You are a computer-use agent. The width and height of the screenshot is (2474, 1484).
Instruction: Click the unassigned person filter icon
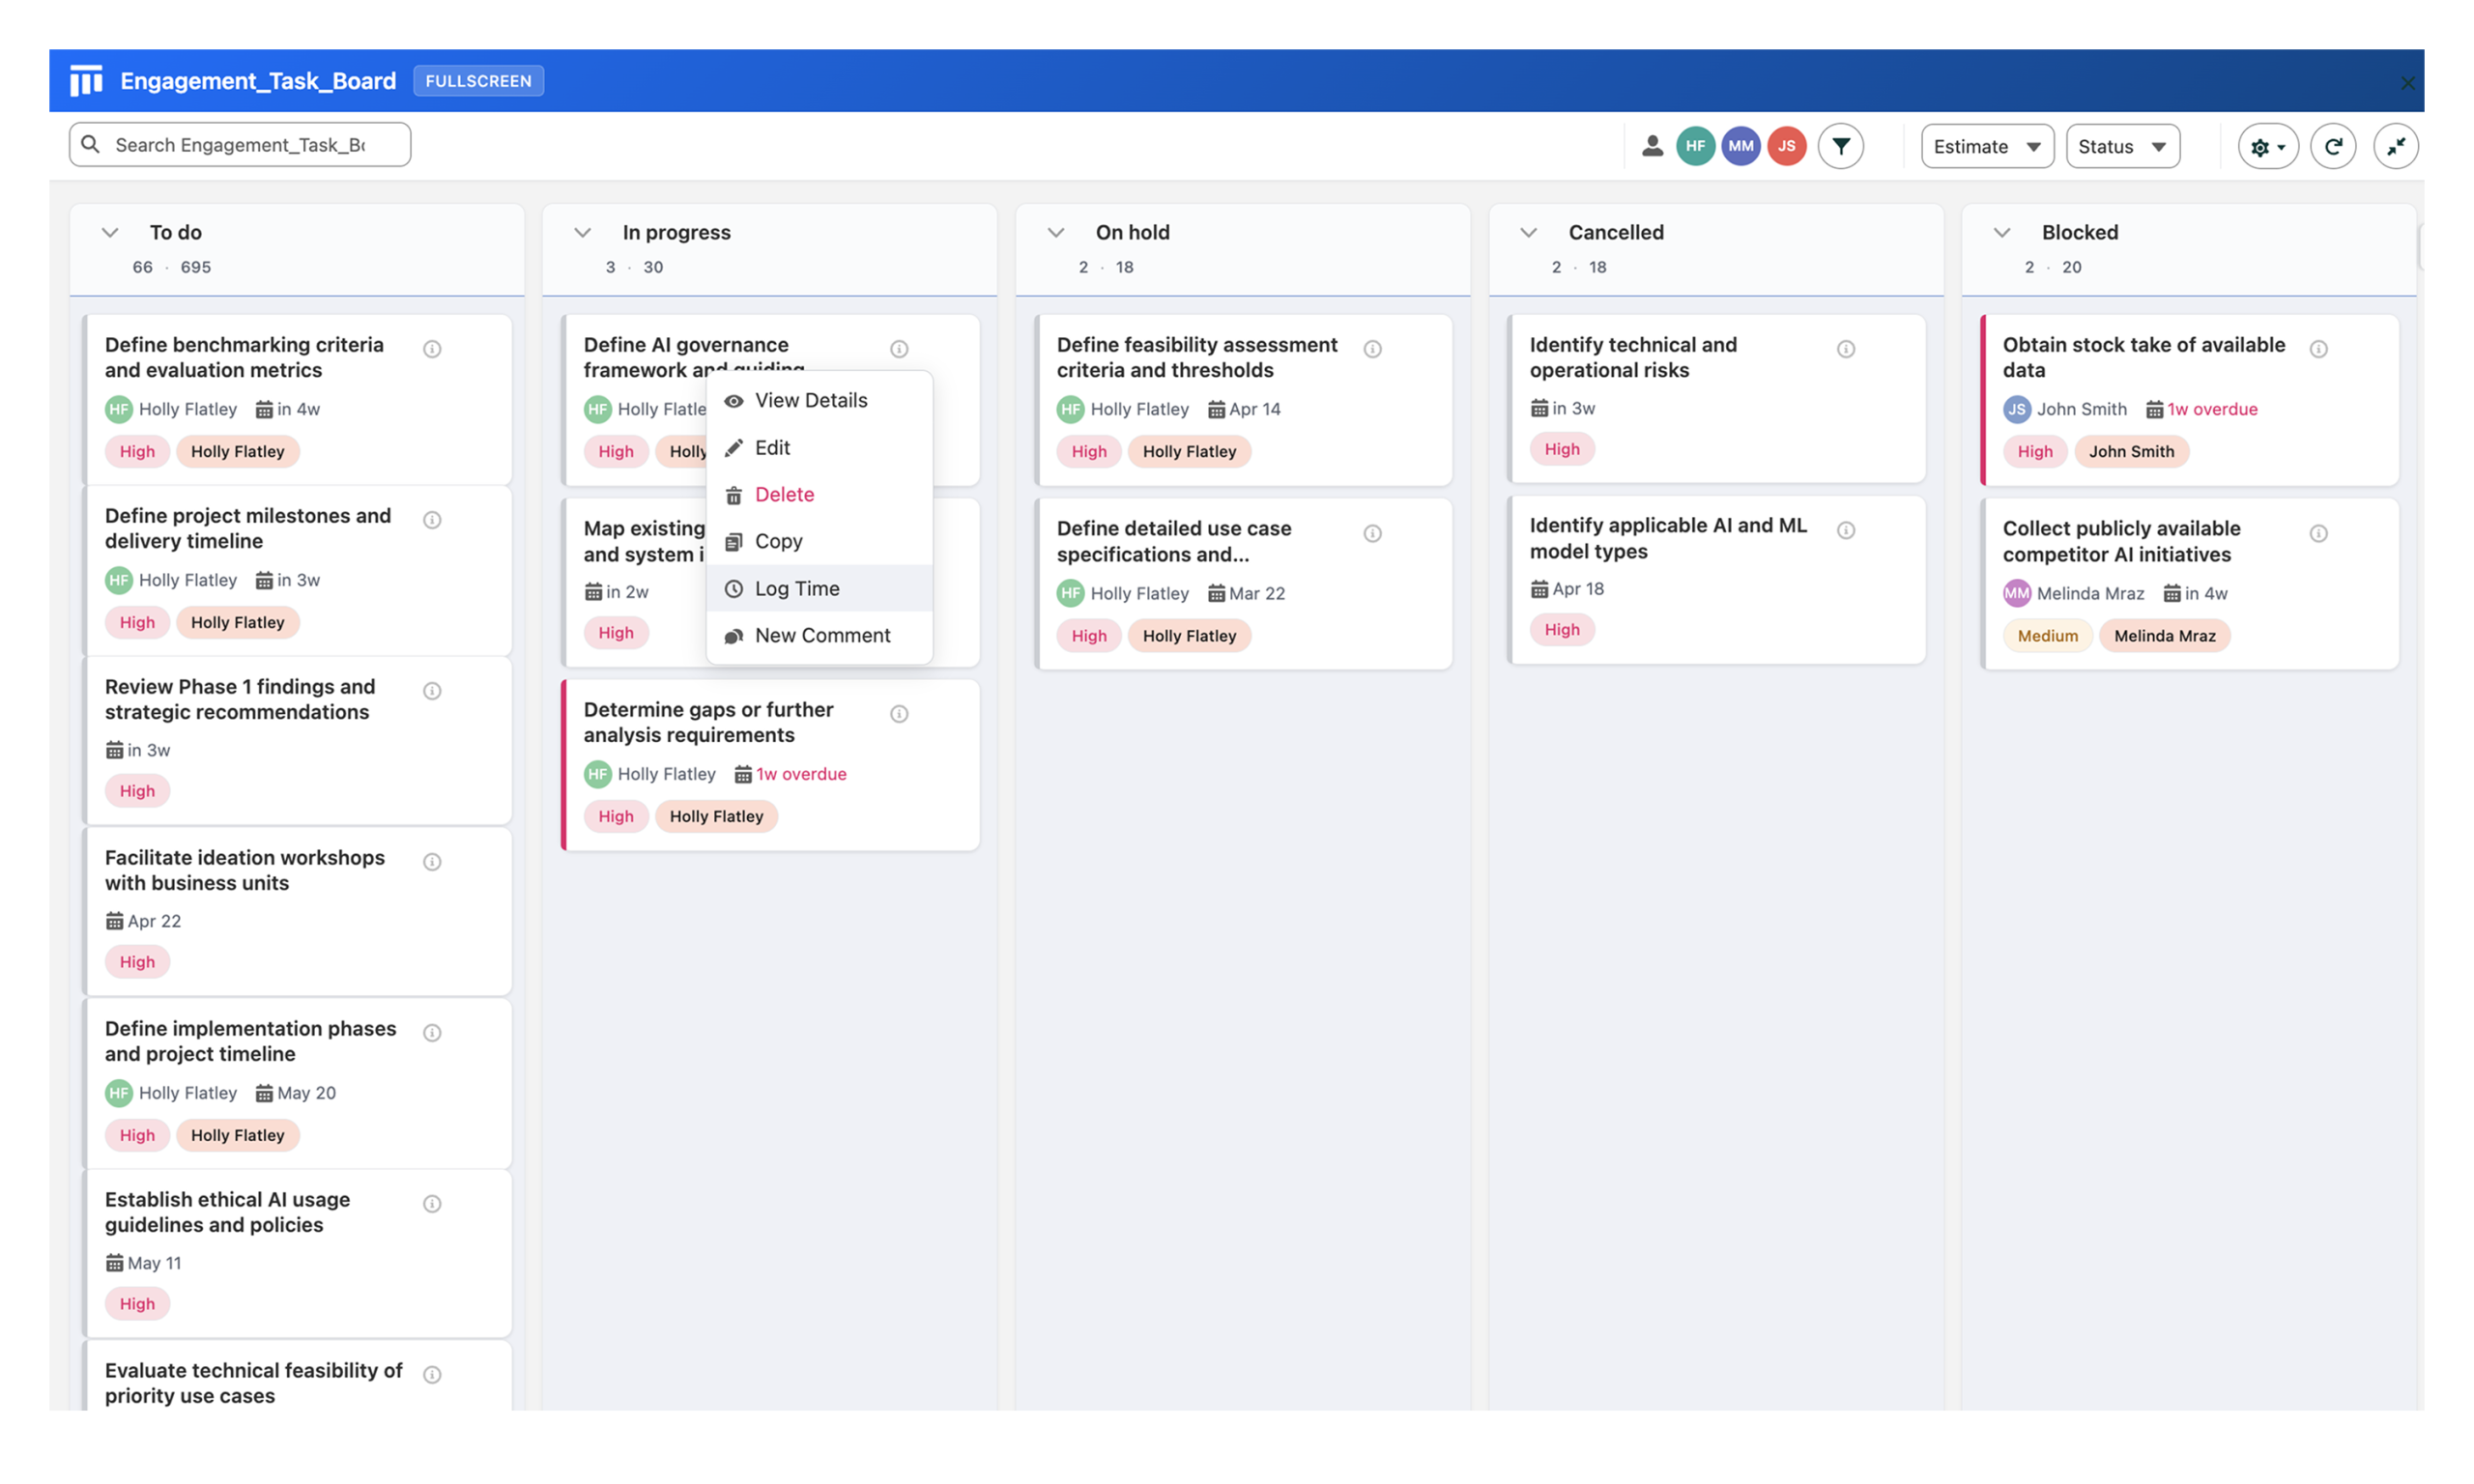[1652, 146]
